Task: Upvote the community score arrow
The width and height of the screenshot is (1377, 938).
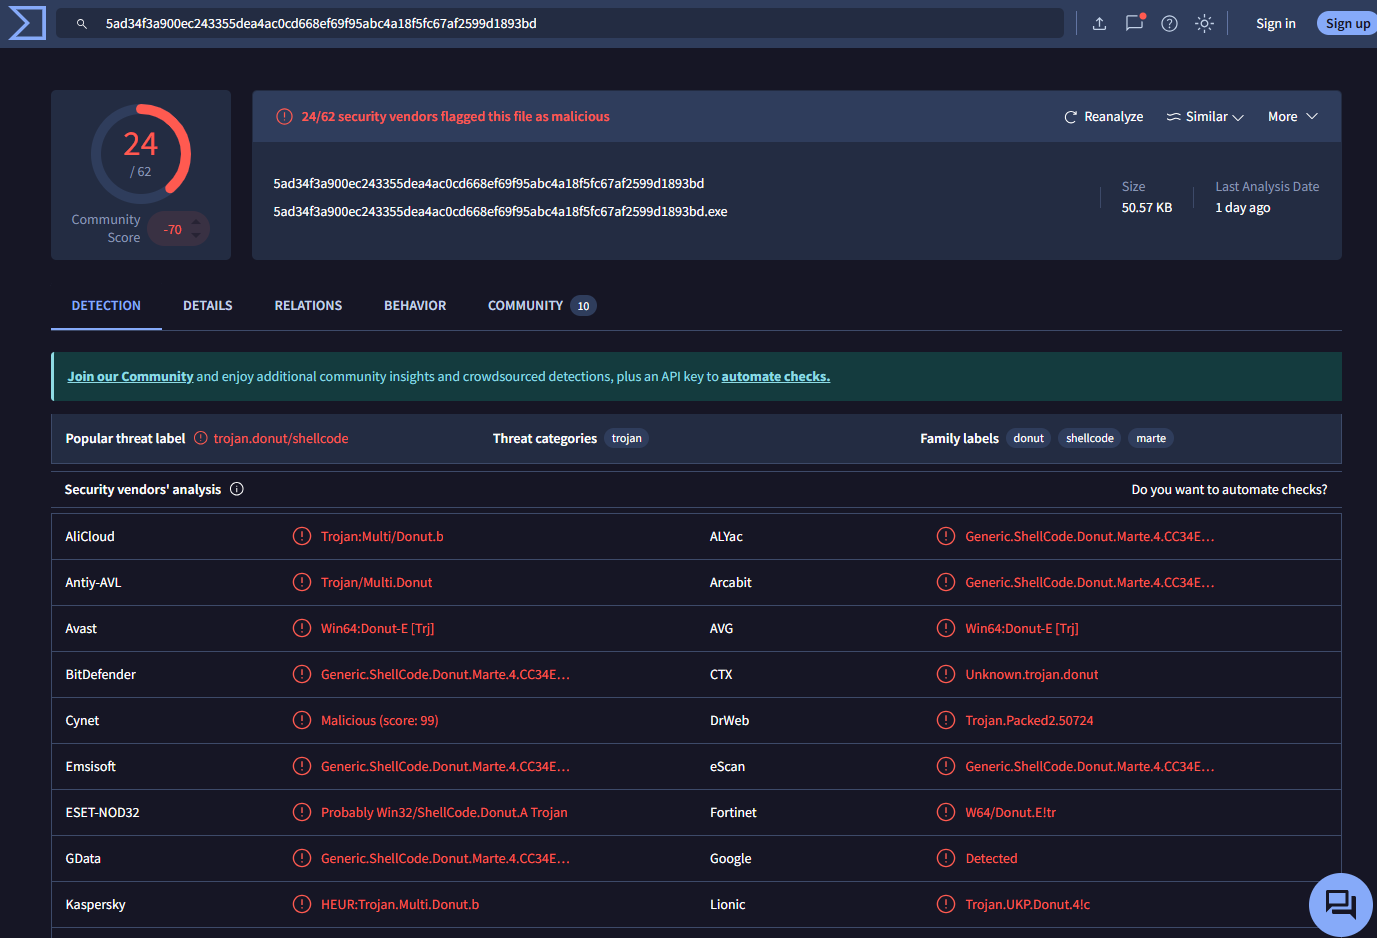Action: (196, 222)
